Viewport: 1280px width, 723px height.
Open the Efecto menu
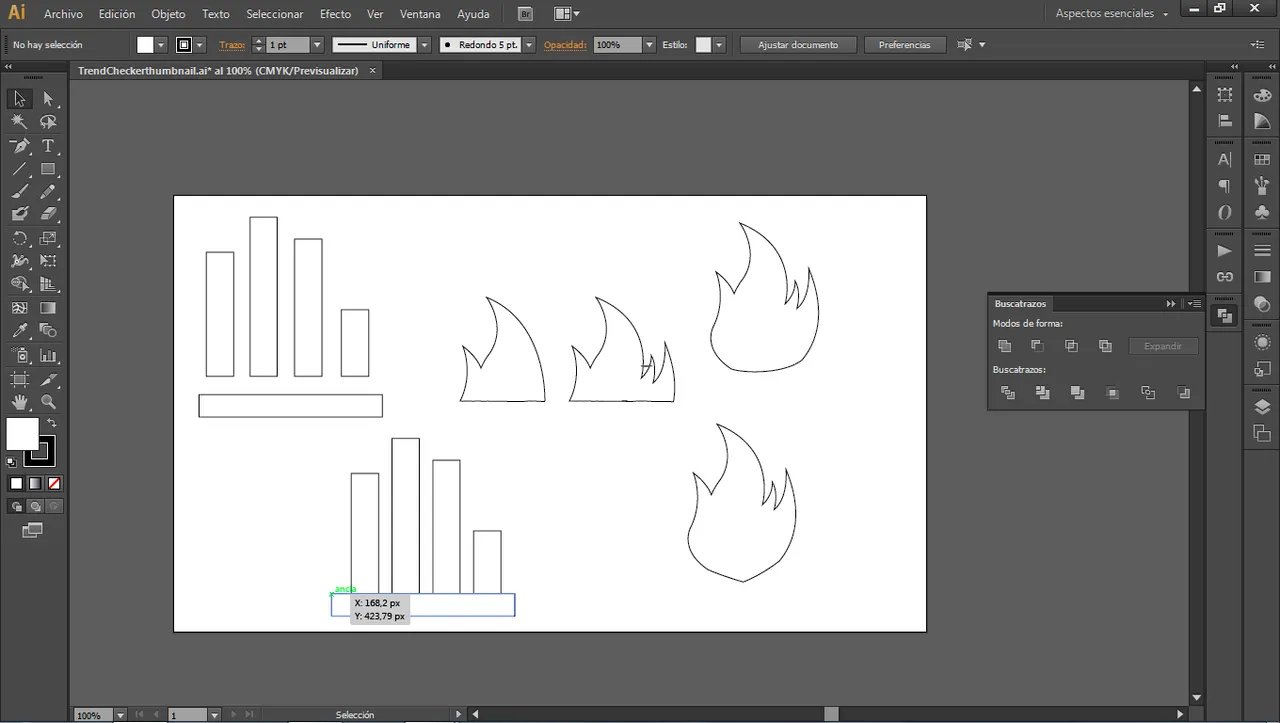point(335,14)
